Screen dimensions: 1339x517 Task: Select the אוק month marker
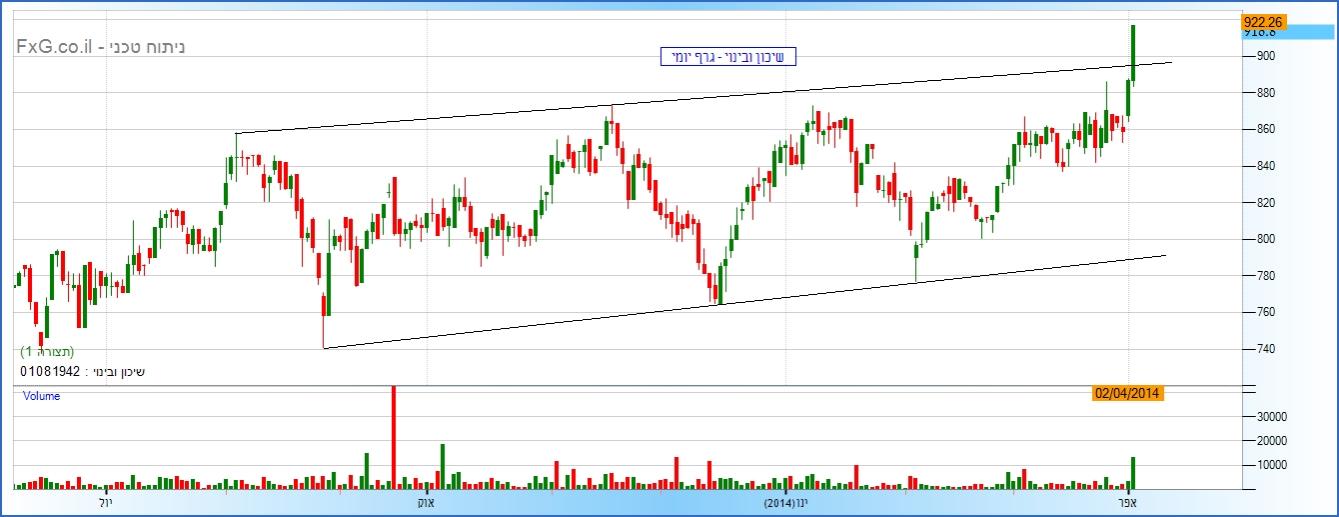pos(425,502)
